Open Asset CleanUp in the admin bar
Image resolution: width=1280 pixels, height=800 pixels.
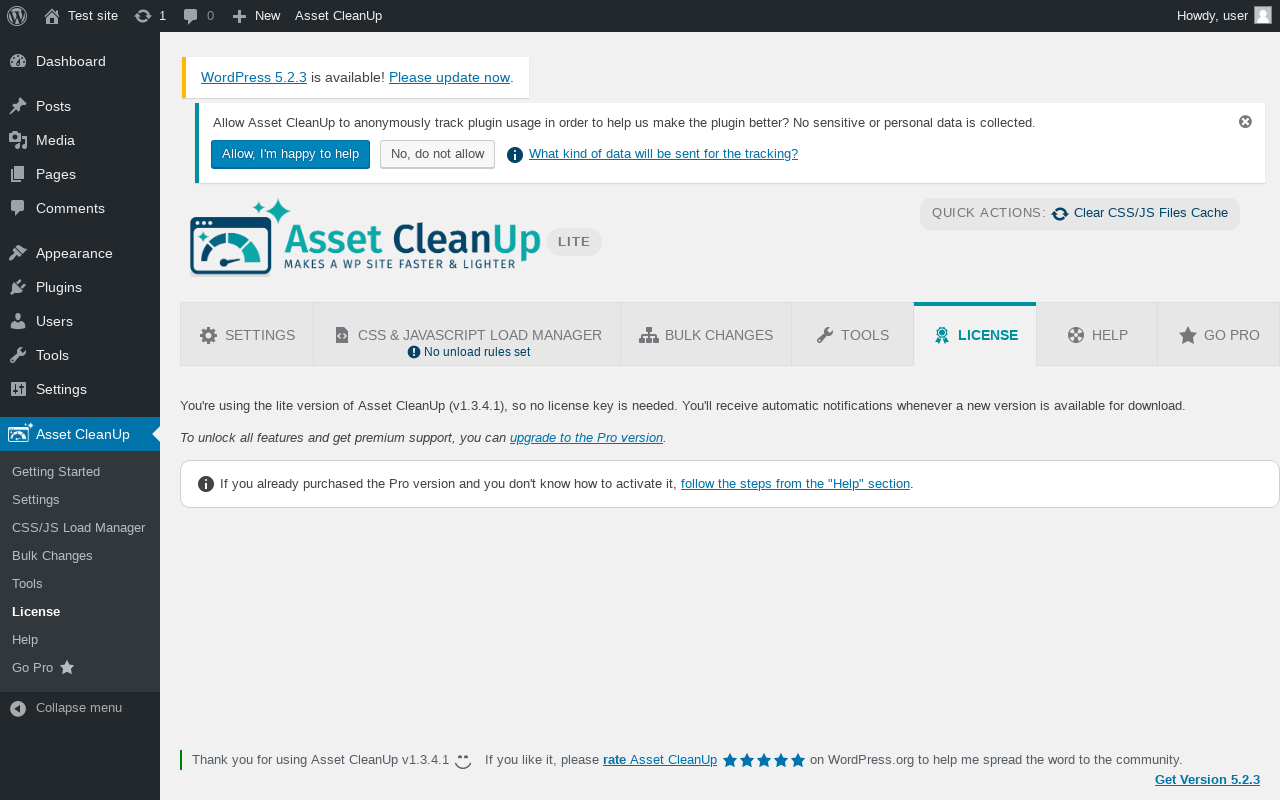click(x=338, y=16)
